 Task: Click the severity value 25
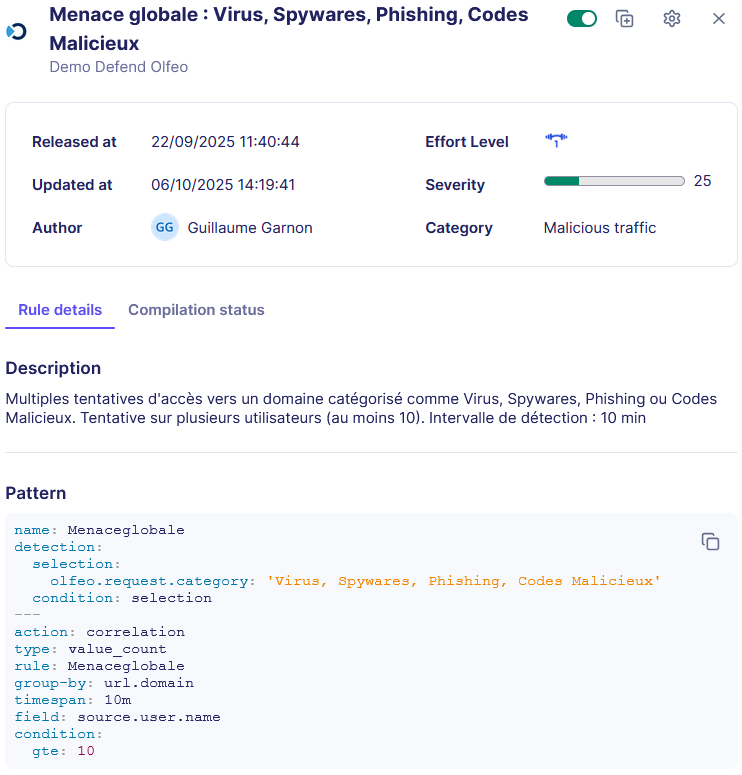pyautogui.click(x=702, y=181)
